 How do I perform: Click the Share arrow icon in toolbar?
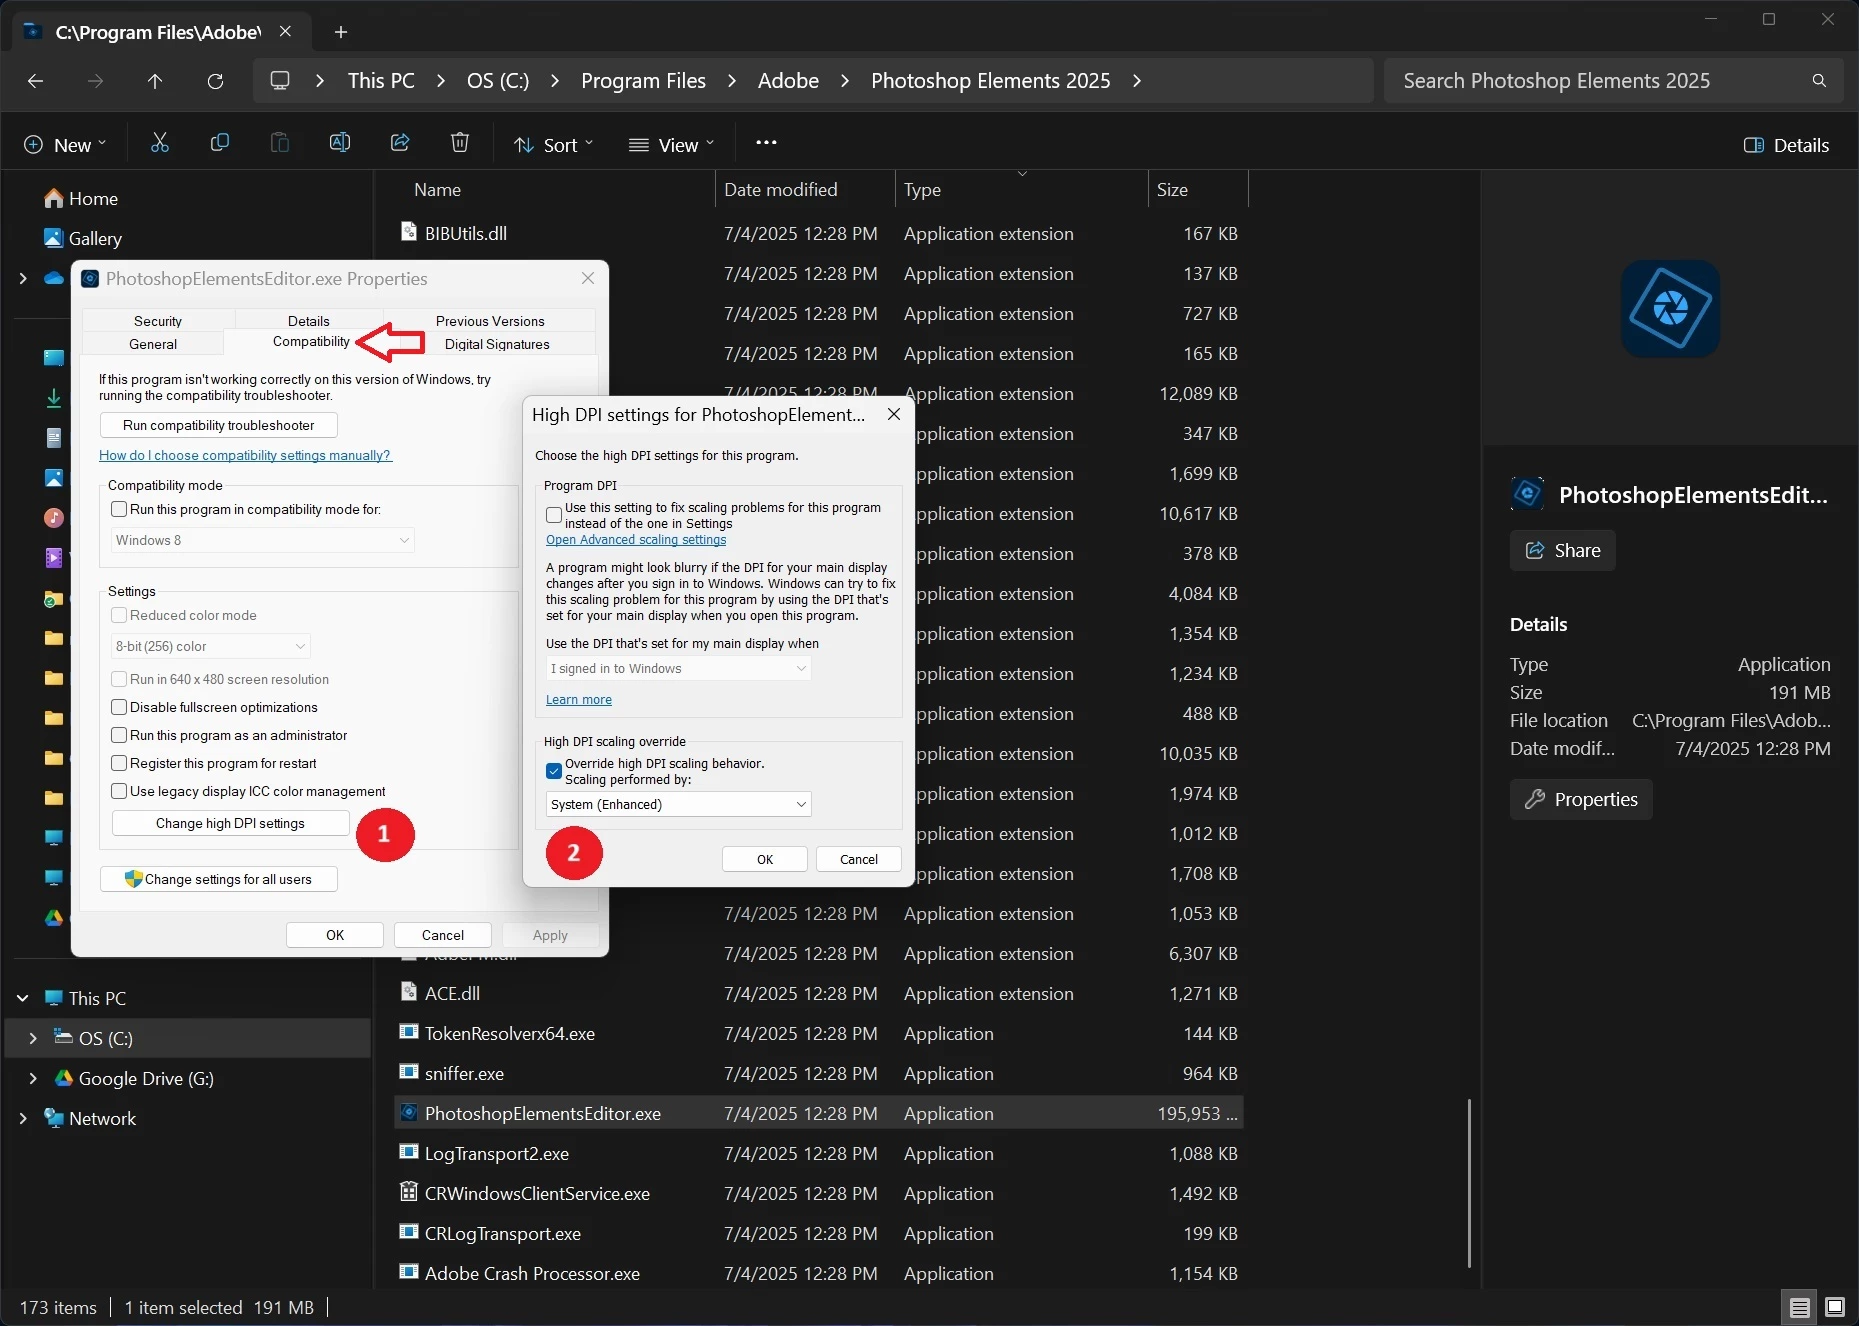coord(400,144)
